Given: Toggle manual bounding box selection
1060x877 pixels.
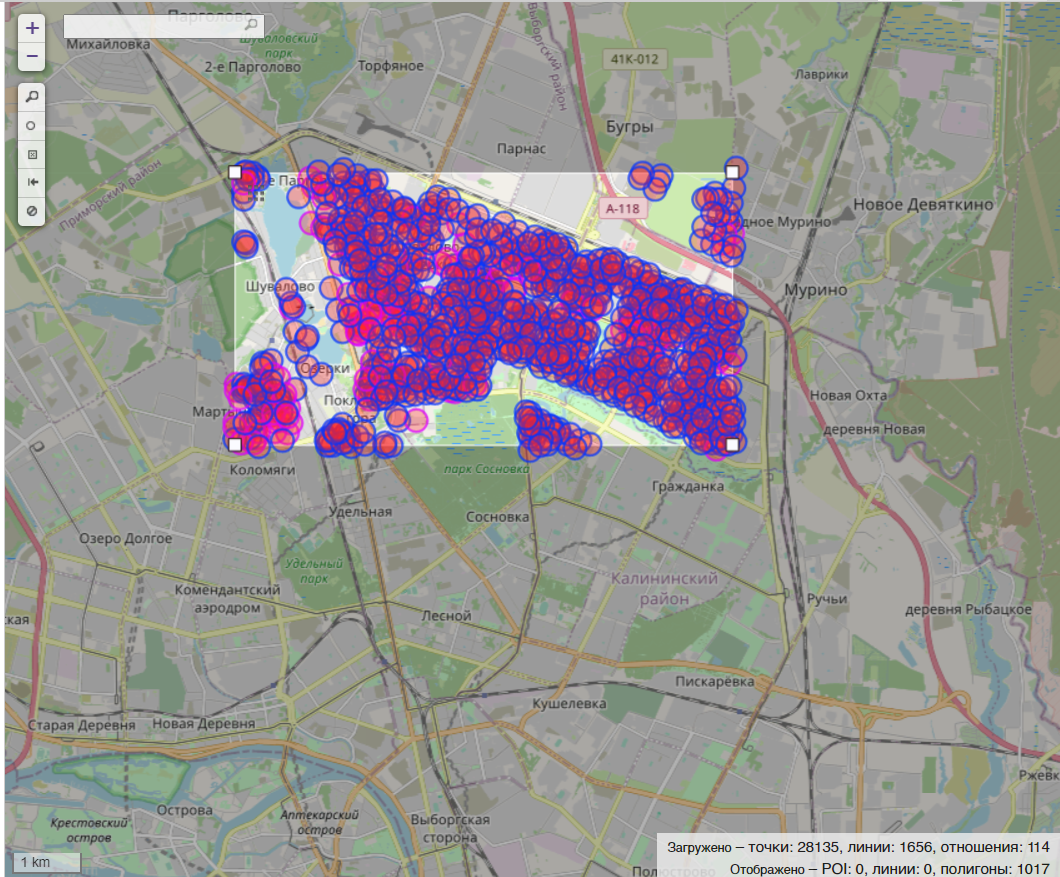Looking at the screenshot, I should coord(32,155).
